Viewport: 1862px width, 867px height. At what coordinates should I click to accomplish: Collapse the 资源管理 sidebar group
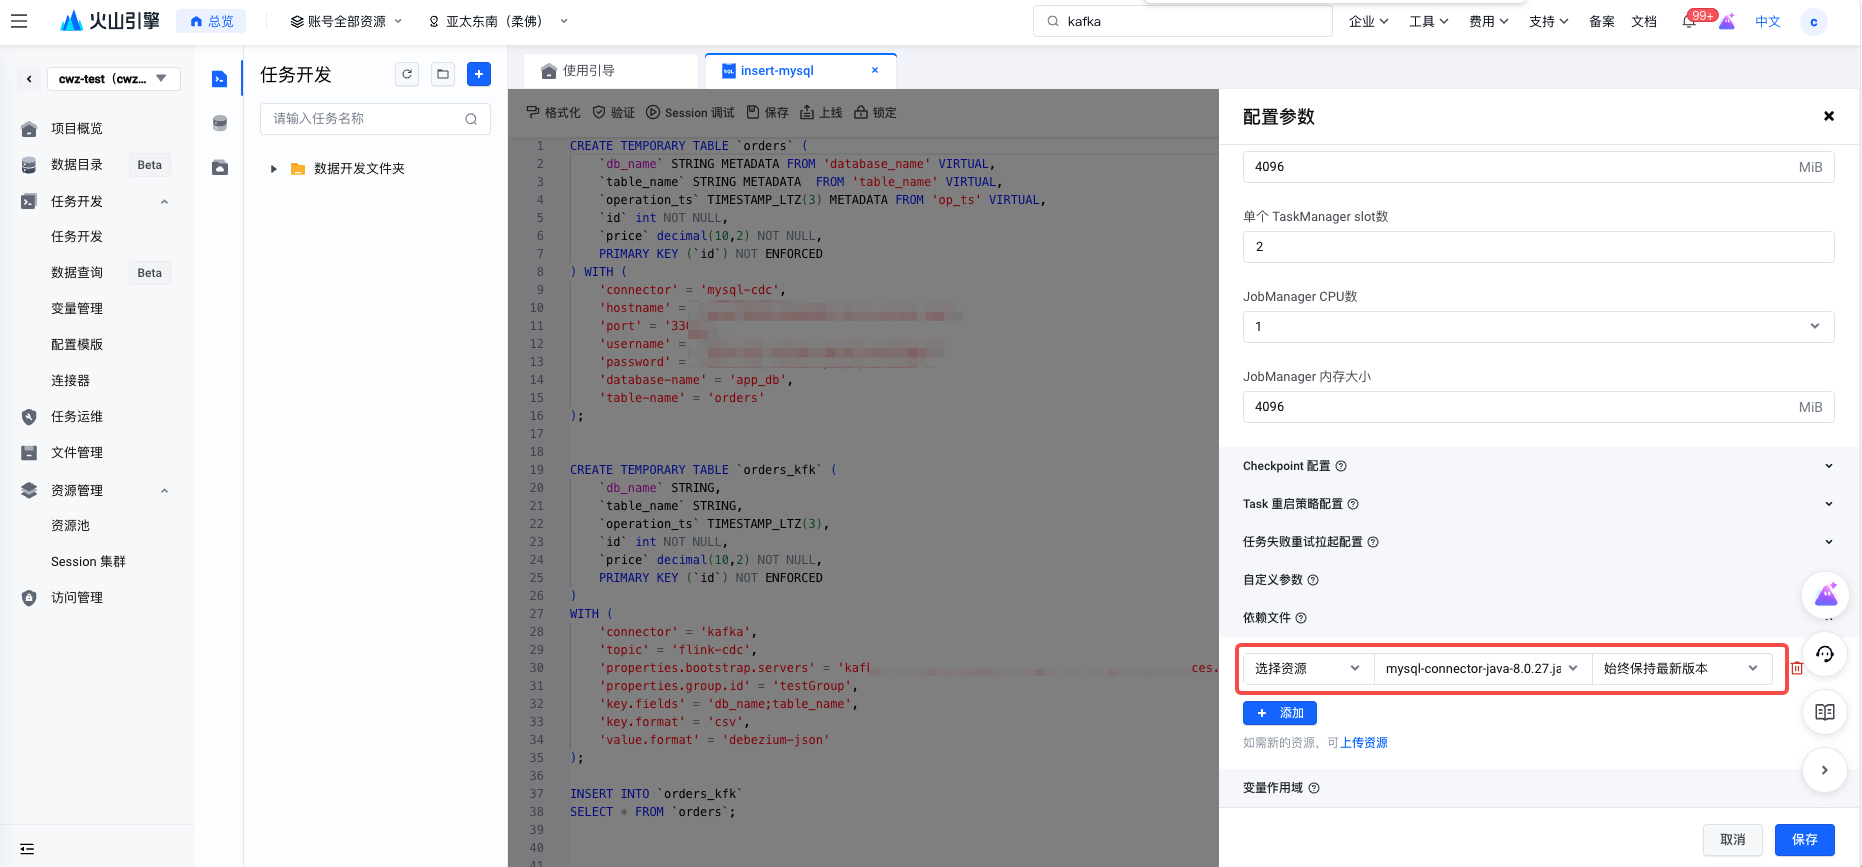coord(165,490)
